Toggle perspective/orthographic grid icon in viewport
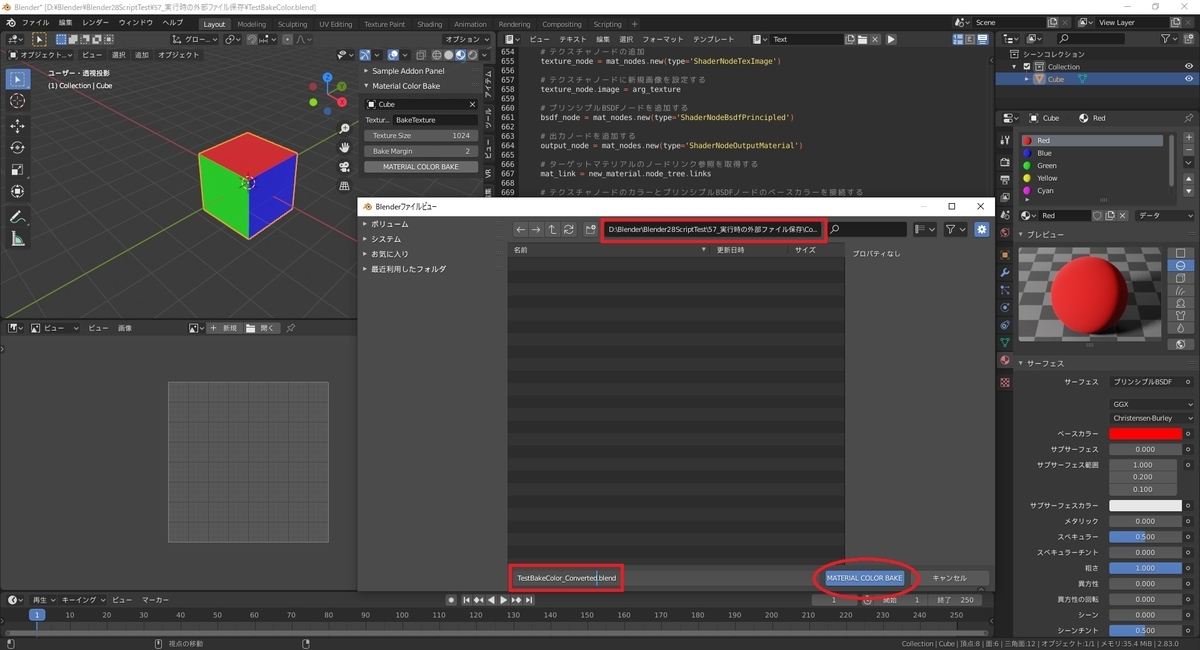The width and height of the screenshot is (1200, 650). click(x=345, y=186)
